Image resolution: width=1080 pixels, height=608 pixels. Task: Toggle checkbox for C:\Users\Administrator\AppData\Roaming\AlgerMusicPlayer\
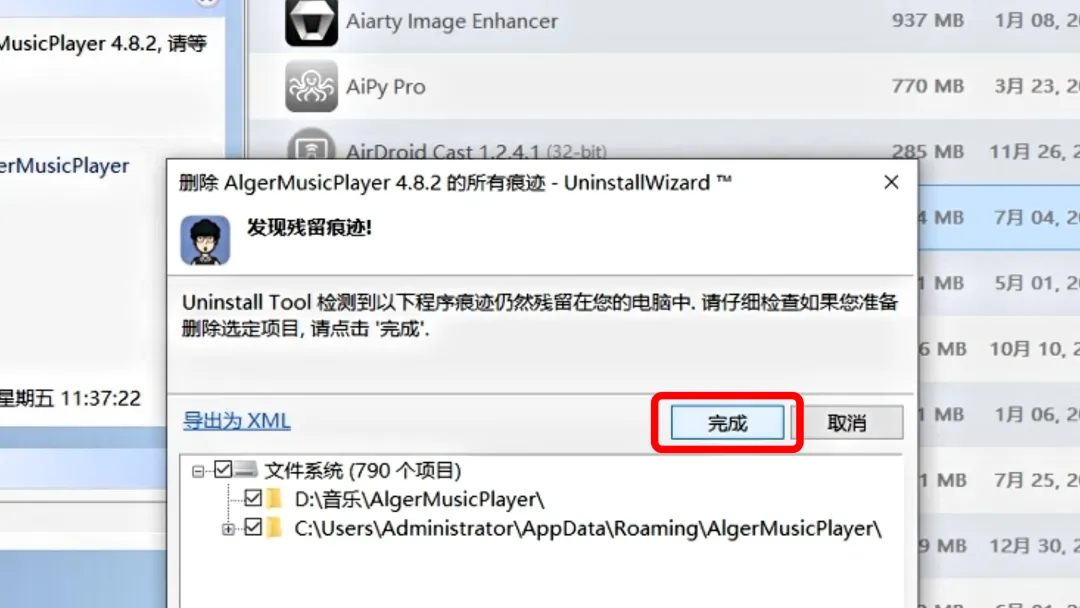[253, 527]
